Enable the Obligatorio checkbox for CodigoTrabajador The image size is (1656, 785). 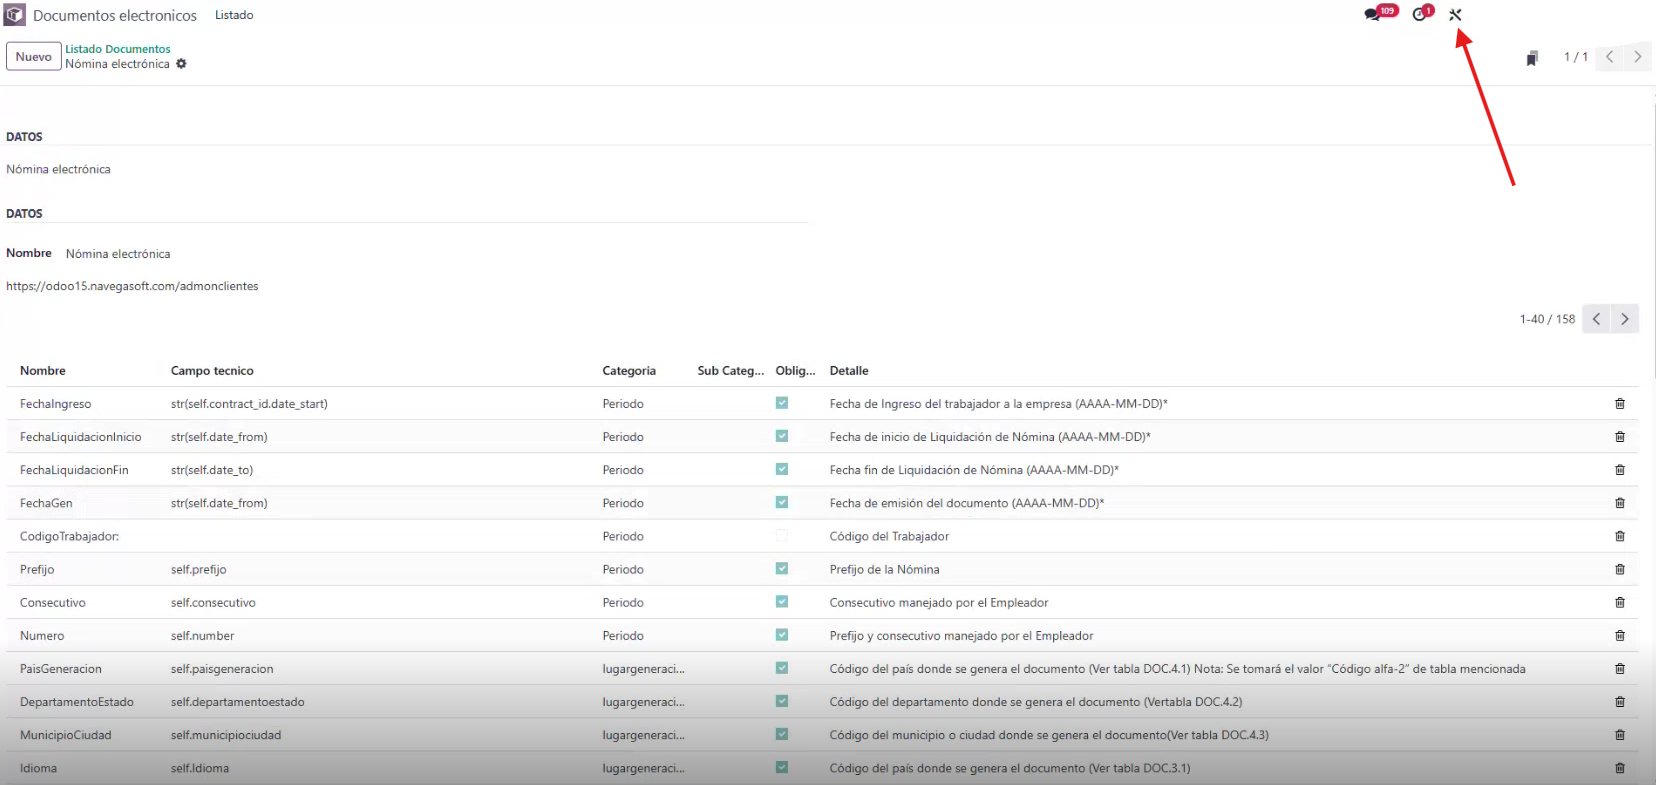pyautogui.click(x=782, y=536)
